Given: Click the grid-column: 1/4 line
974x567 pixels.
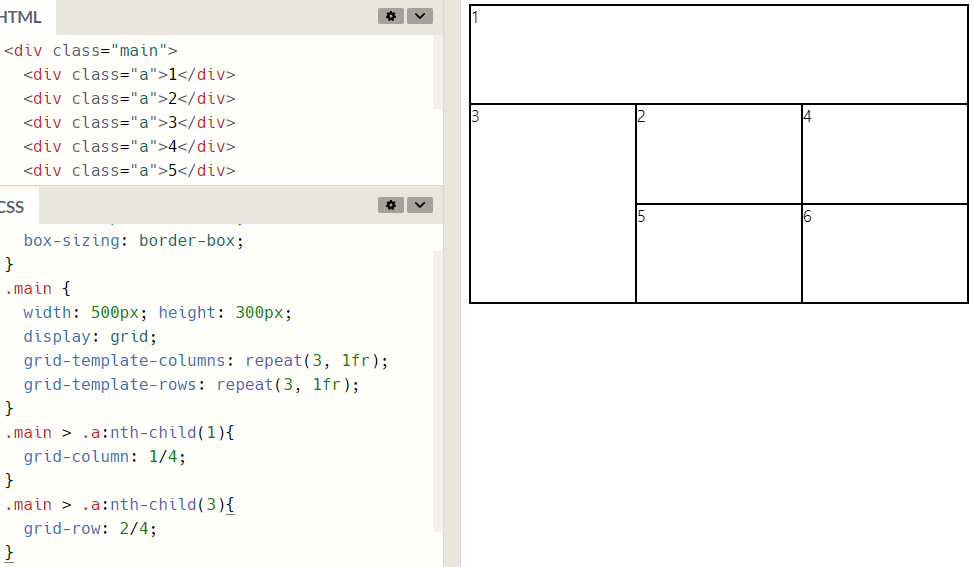Looking at the screenshot, I should 104,457.
